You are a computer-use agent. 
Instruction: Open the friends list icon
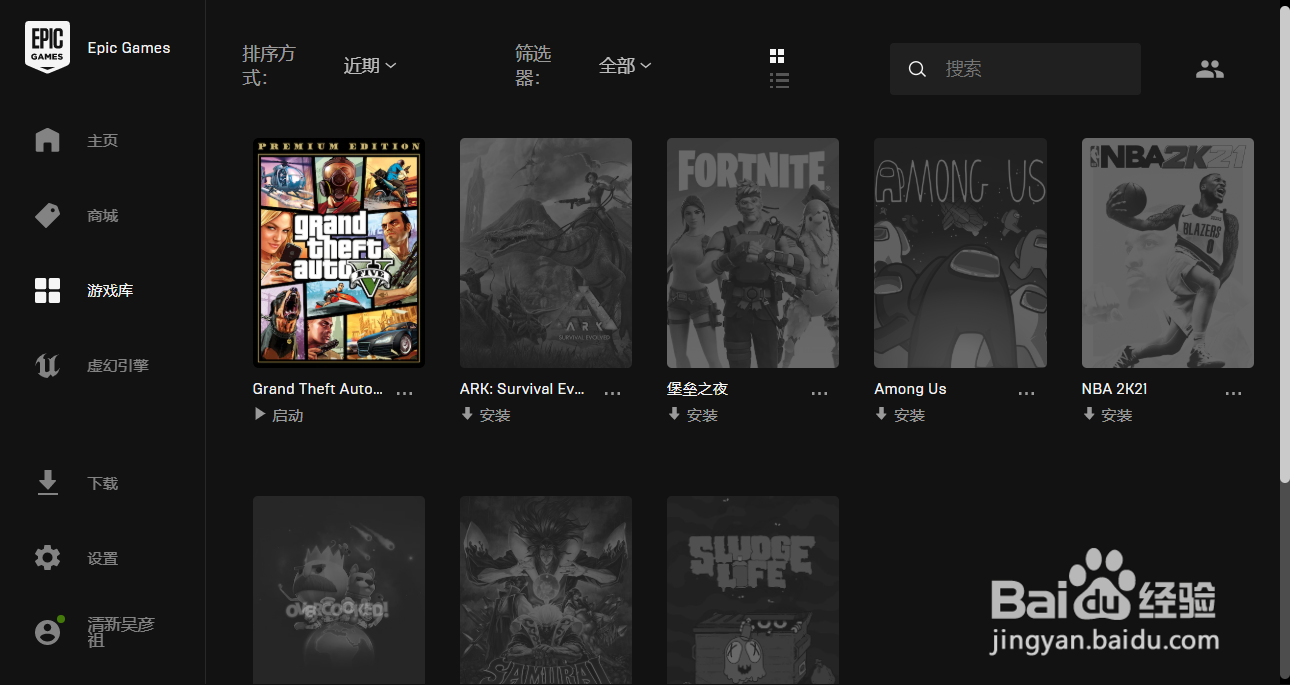tap(1210, 69)
